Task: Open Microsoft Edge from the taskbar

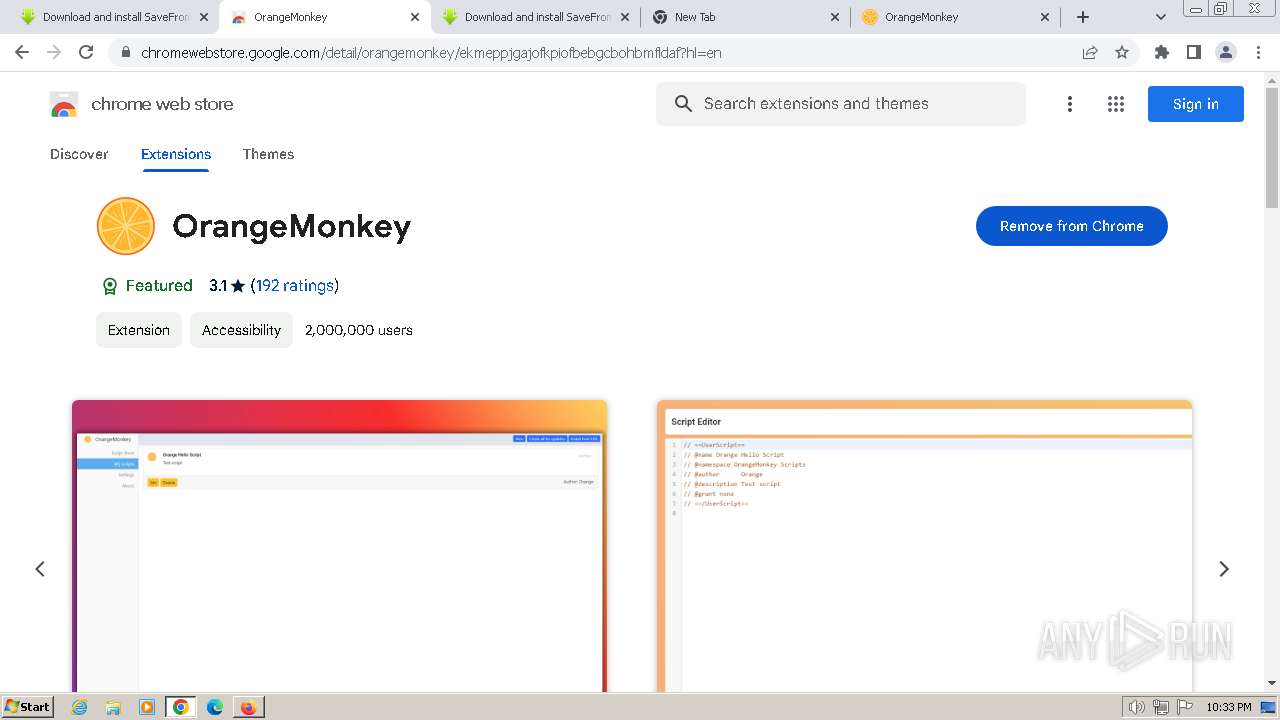Action: (x=215, y=707)
